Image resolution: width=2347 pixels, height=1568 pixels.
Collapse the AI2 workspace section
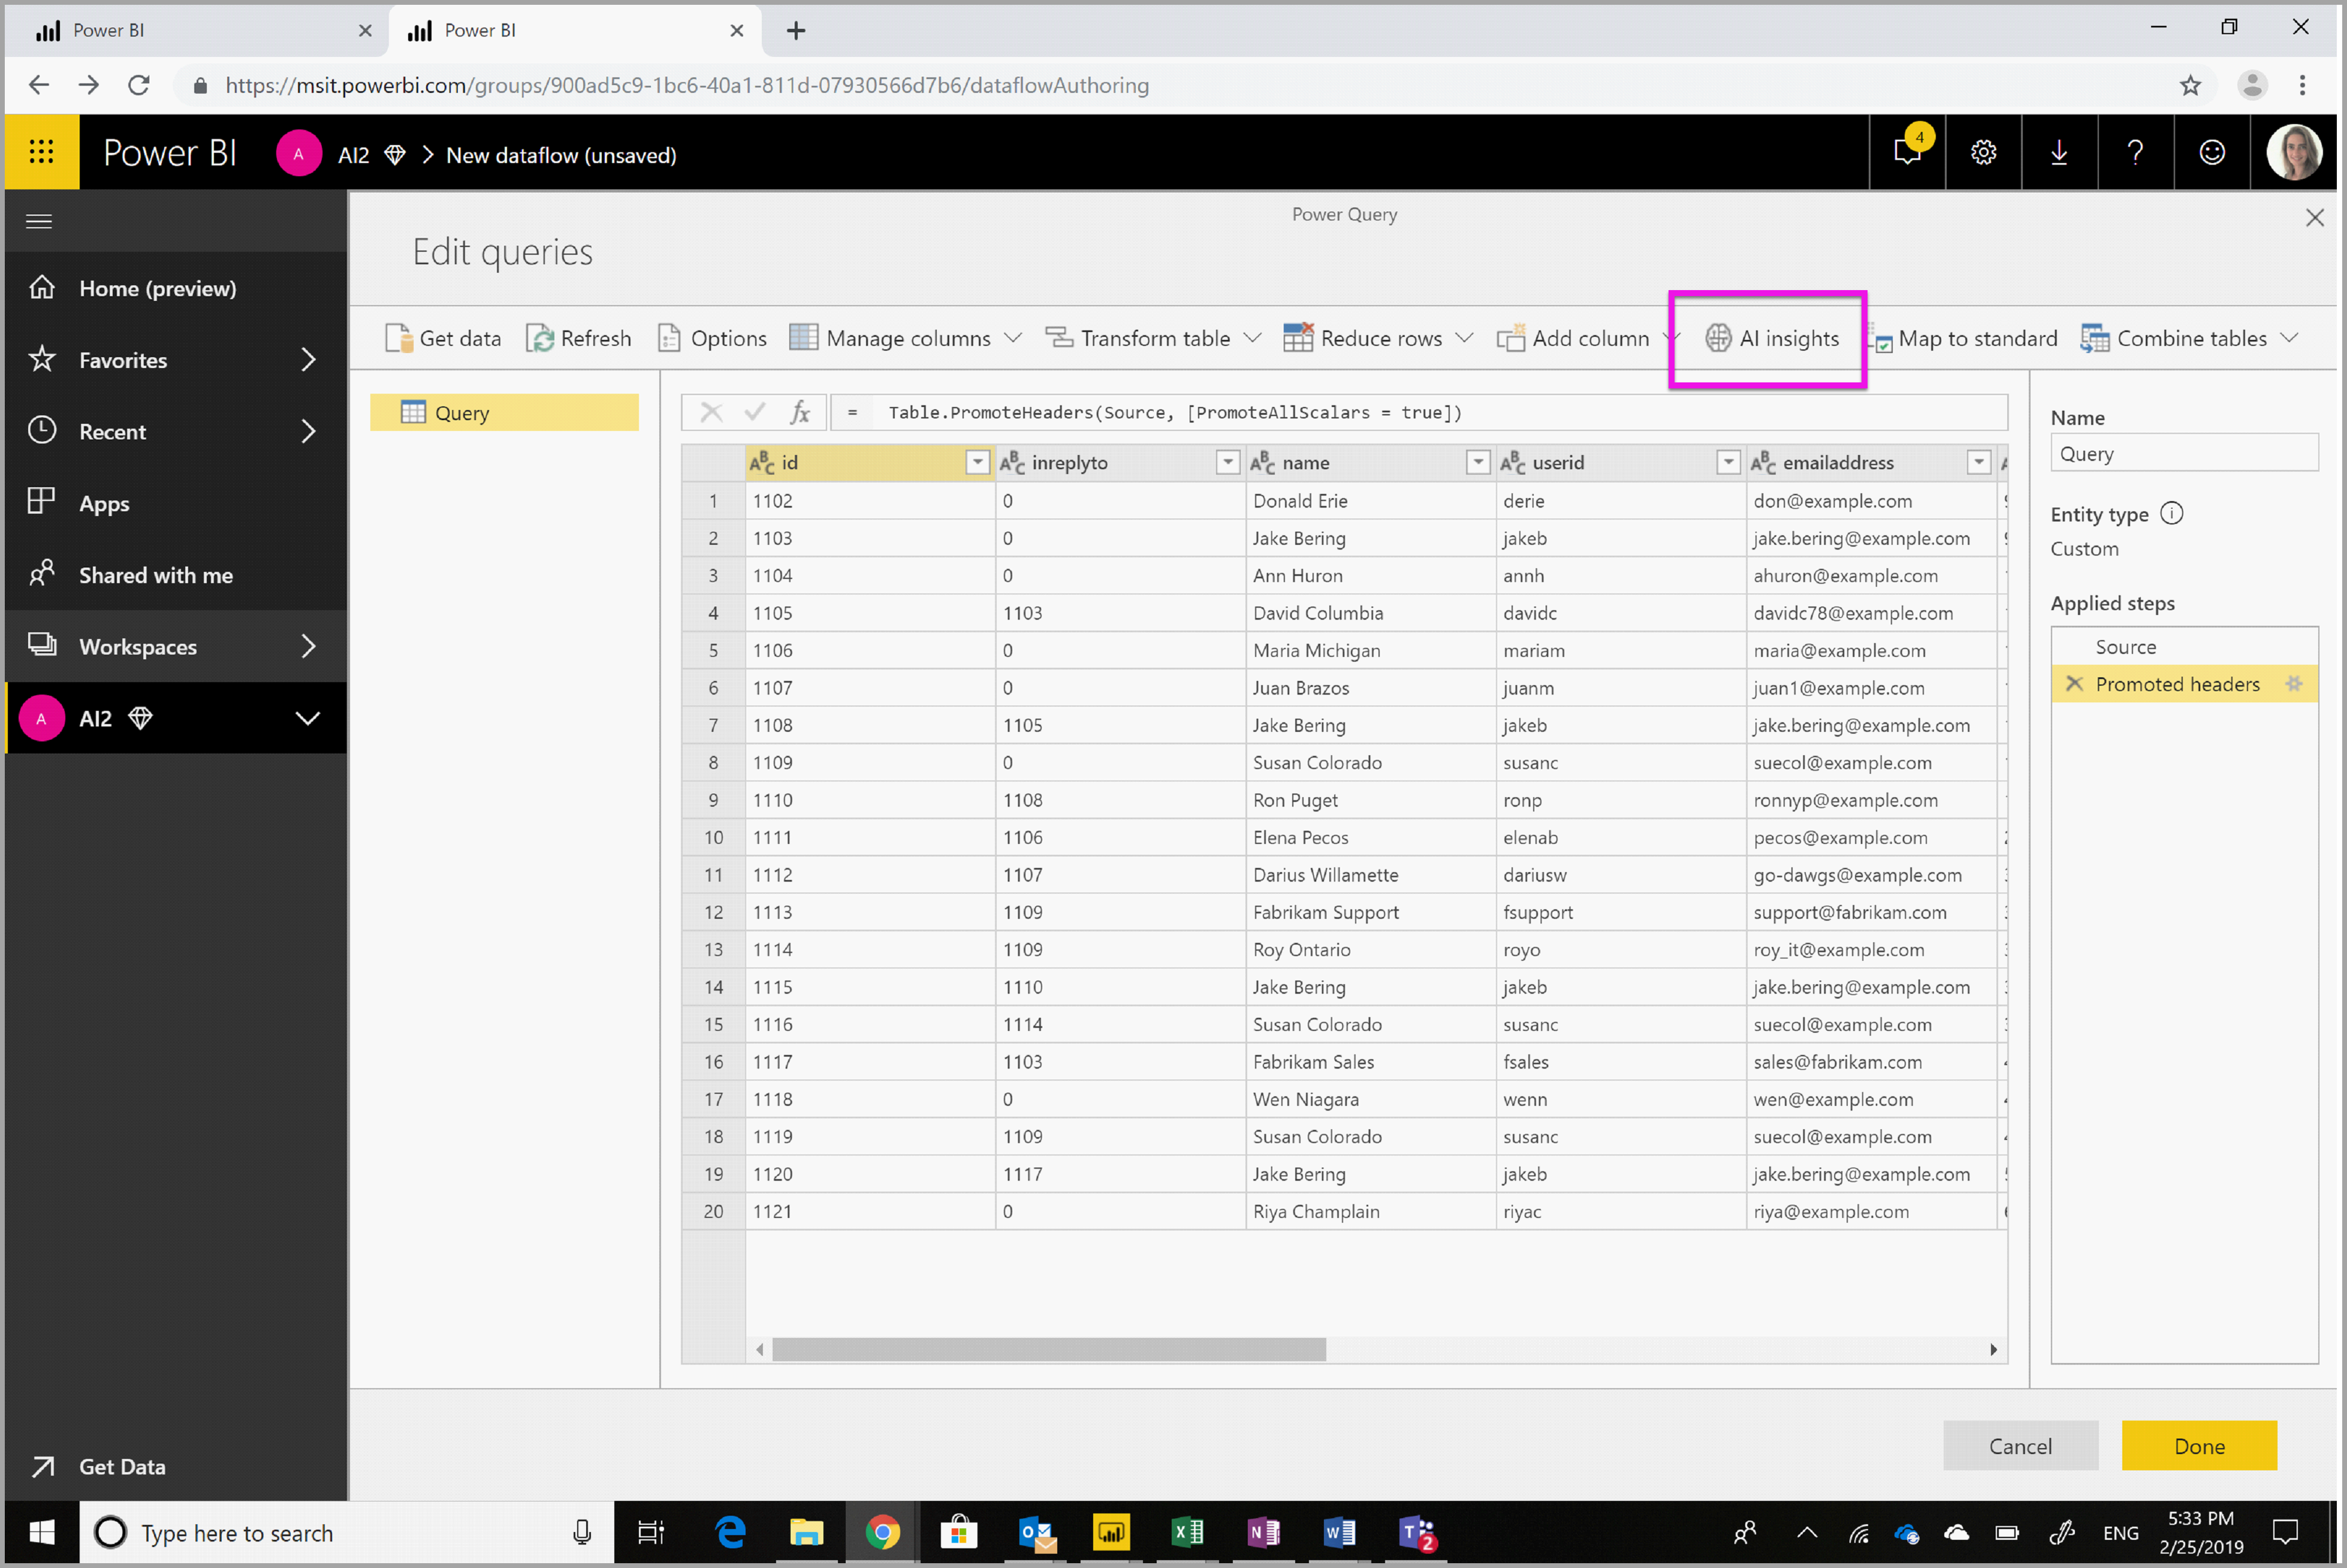tap(308, 718)
